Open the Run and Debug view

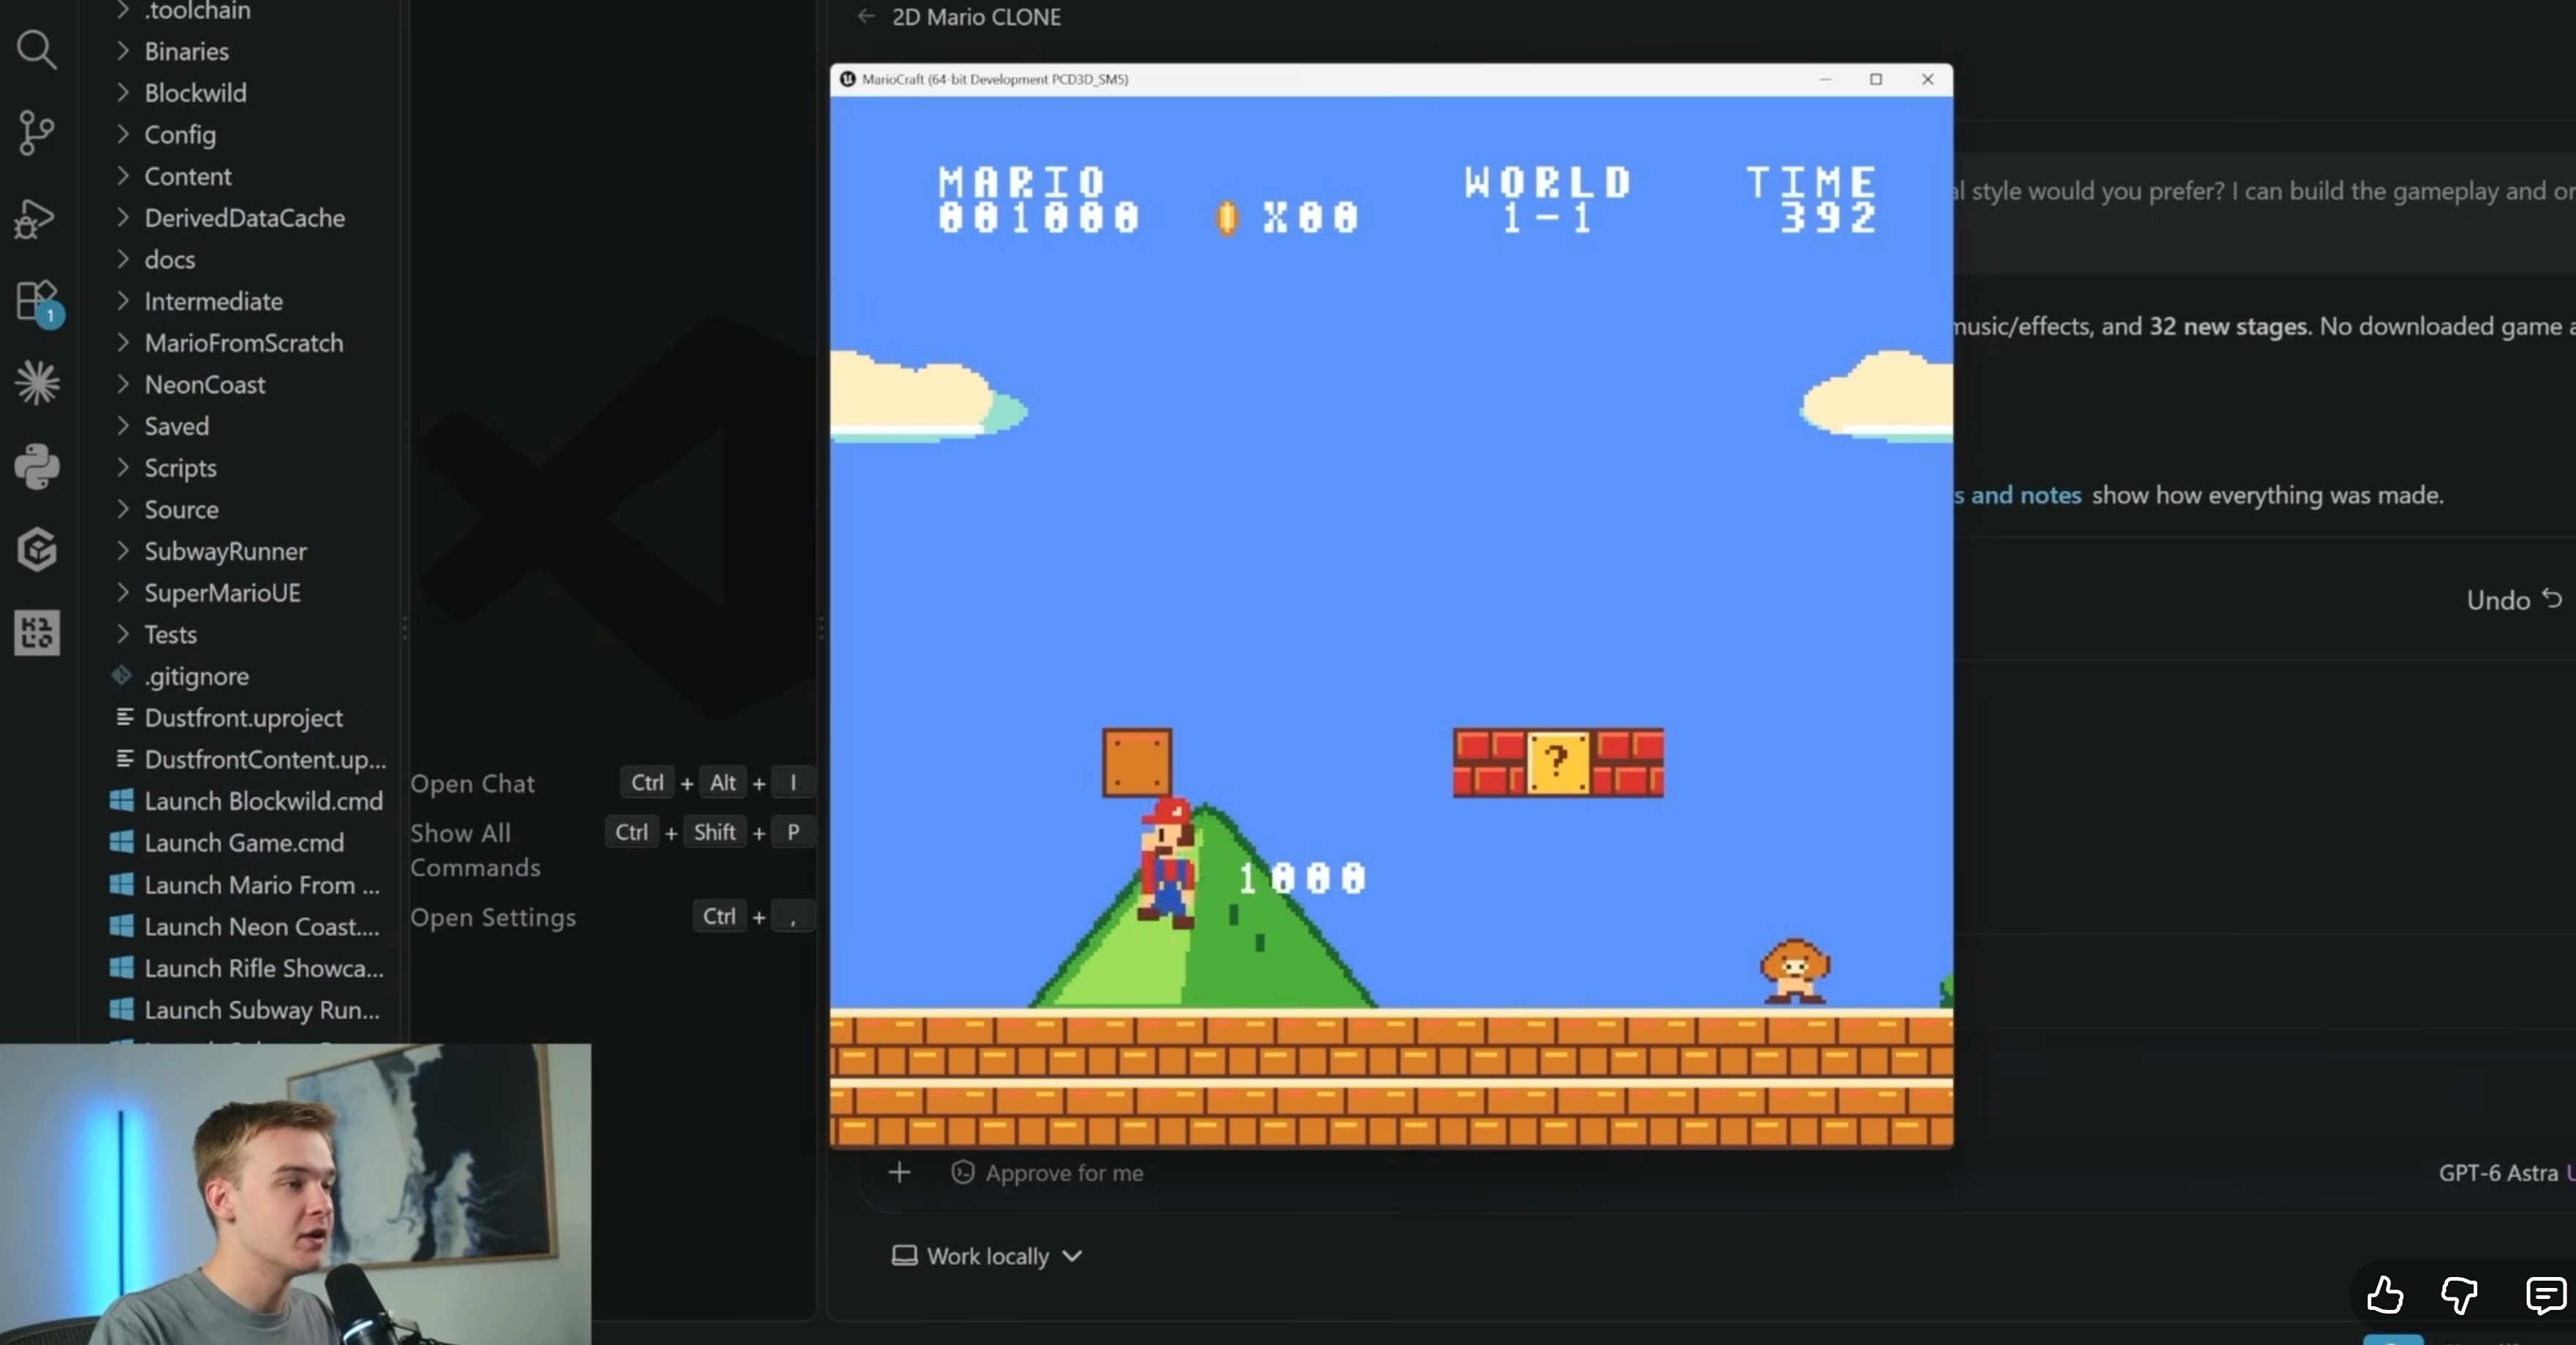tap(35, 218)
